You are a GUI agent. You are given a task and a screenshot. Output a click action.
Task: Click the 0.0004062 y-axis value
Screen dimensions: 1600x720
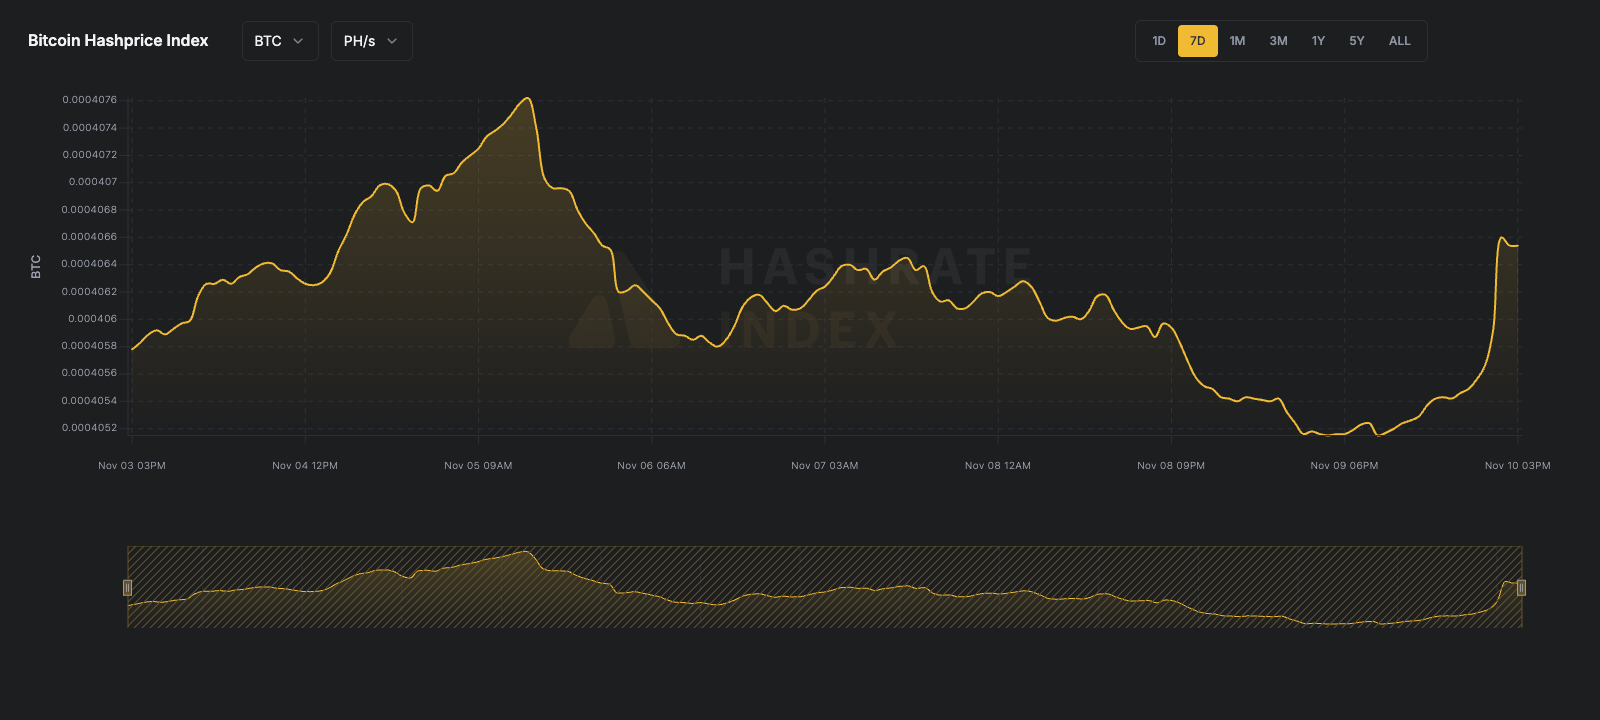tap(90, 292)
